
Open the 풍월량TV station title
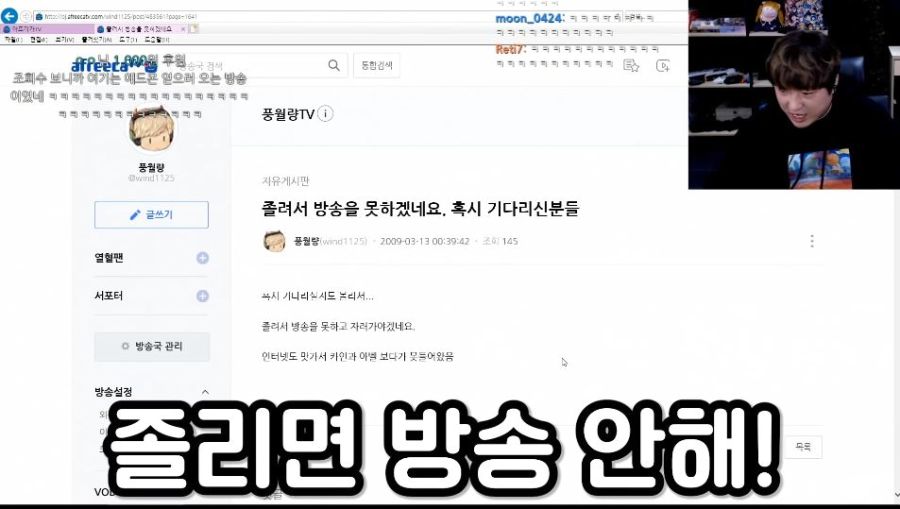coord(288,114)
